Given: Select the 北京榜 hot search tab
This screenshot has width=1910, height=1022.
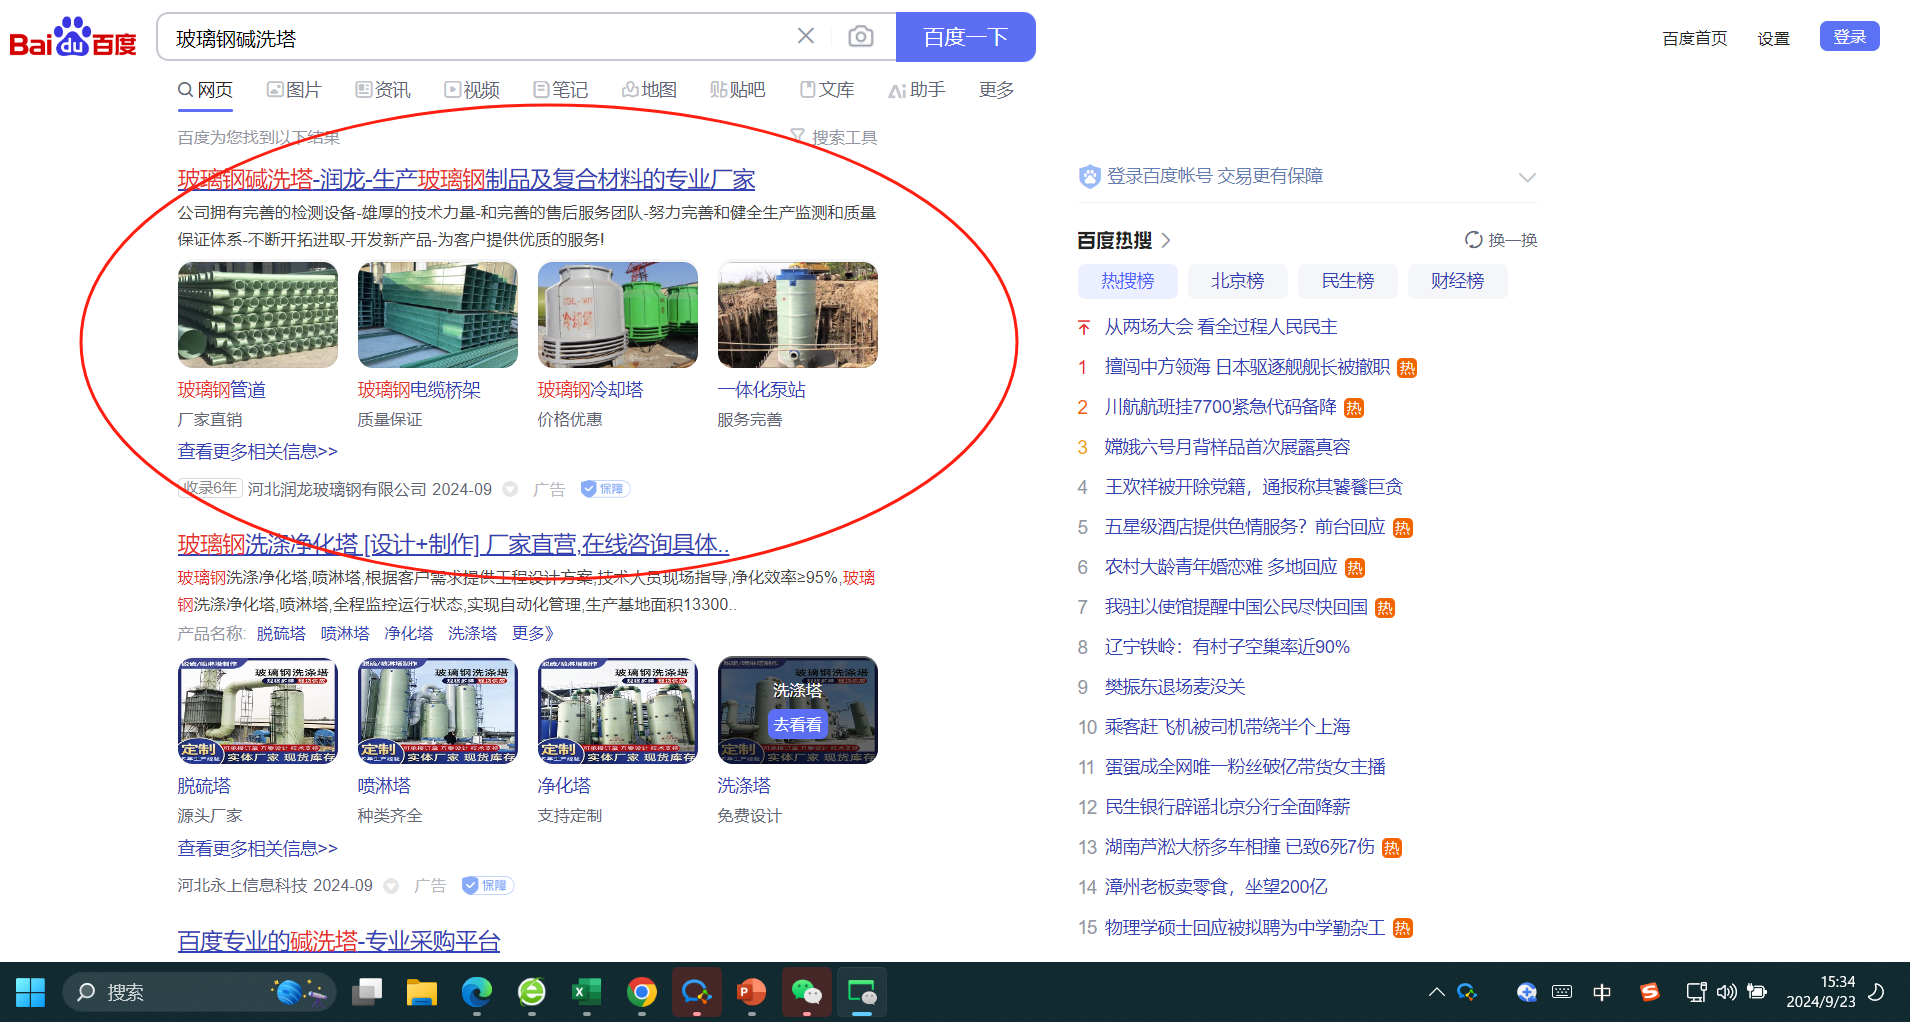Looking at the screenshot, I should (x=1237, y=281).
